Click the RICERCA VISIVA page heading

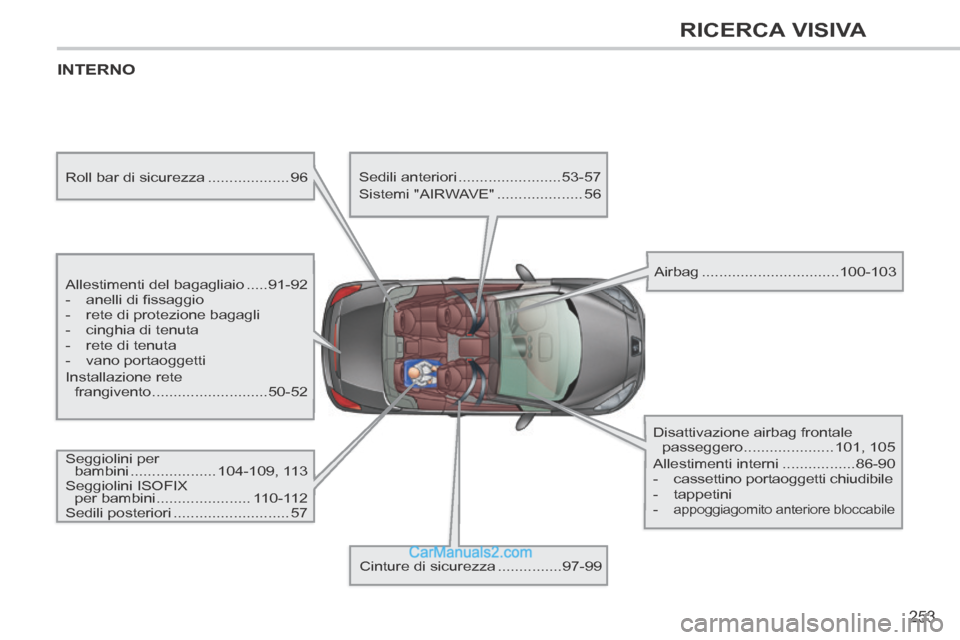point(773,30)
